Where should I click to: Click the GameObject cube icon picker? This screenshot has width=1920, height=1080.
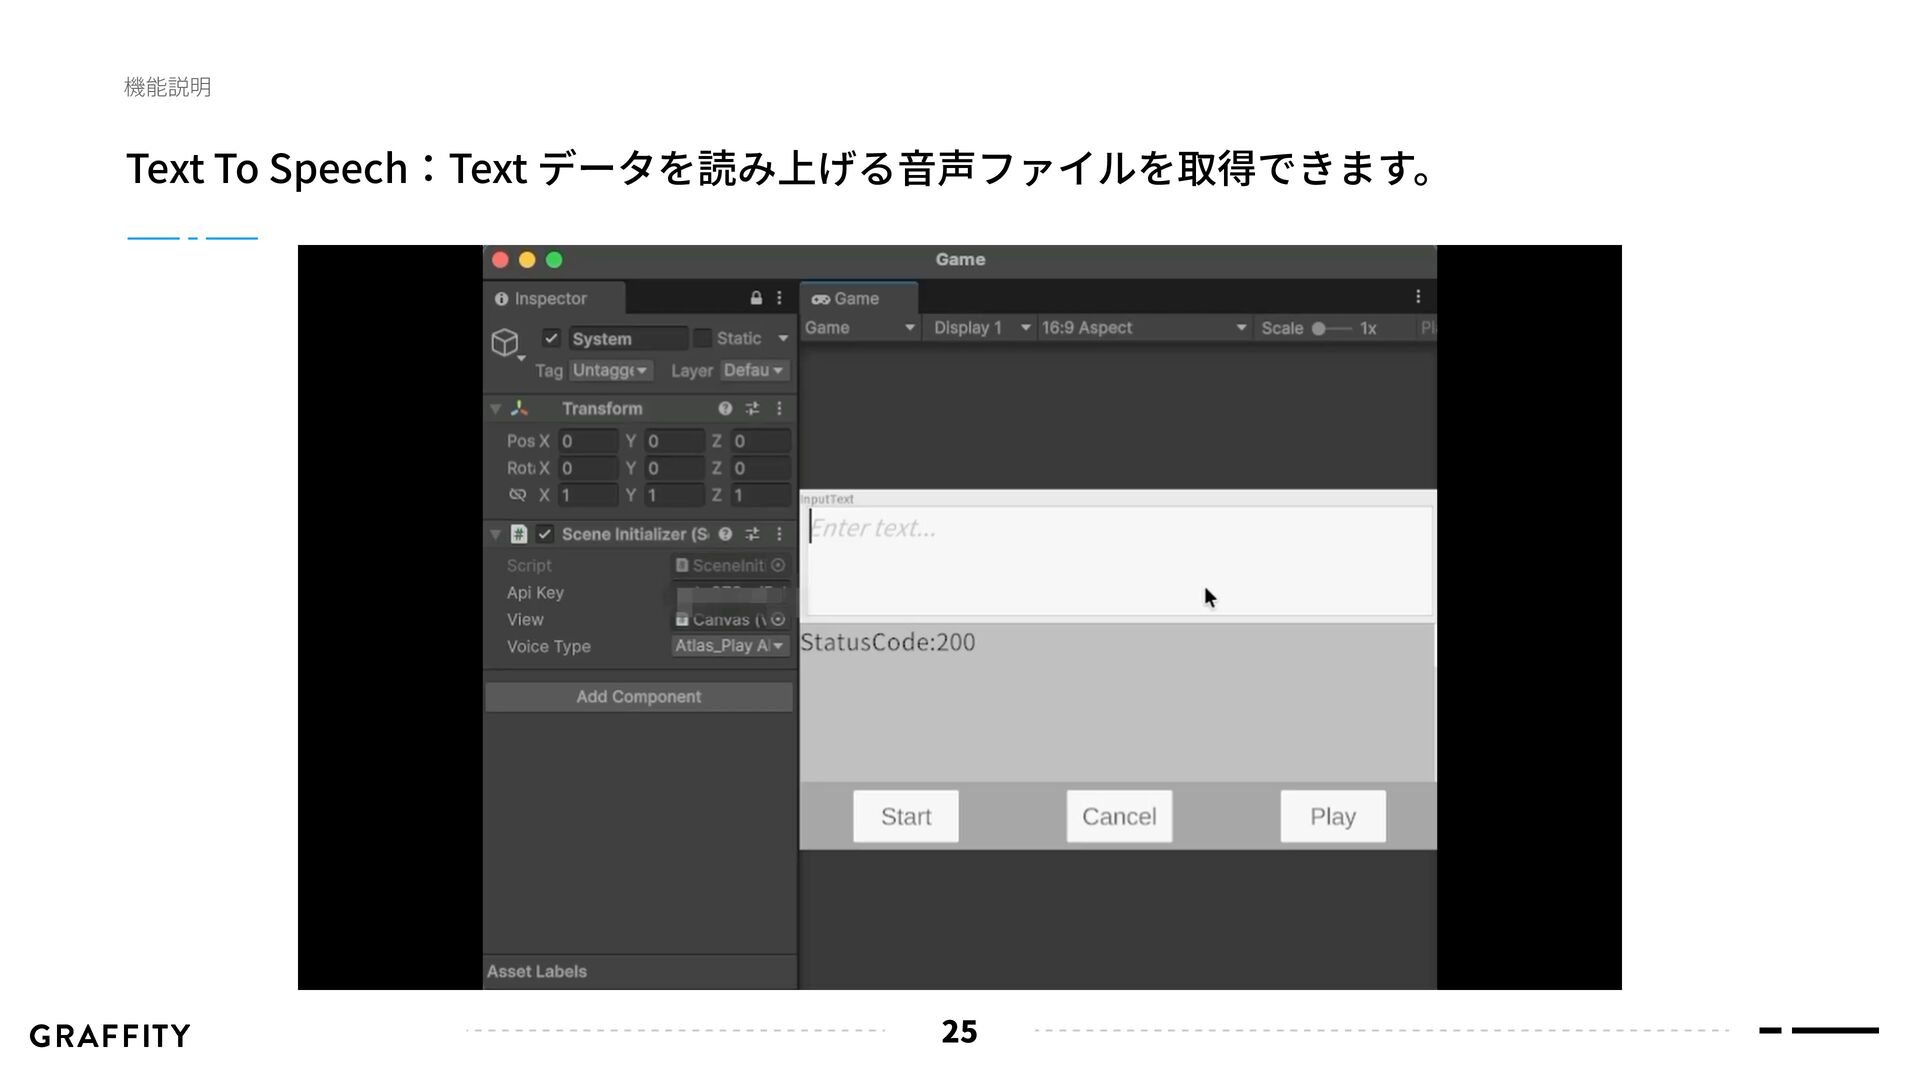point(505,343)
